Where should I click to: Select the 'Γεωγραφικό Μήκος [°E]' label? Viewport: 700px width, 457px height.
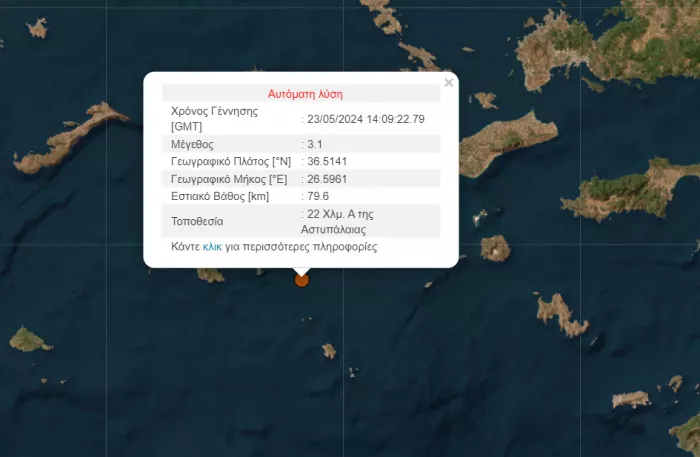(x=229, y=179)
